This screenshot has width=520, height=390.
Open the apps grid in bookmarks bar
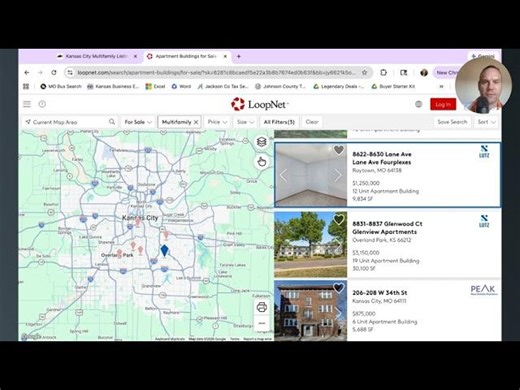click(26, 86)
